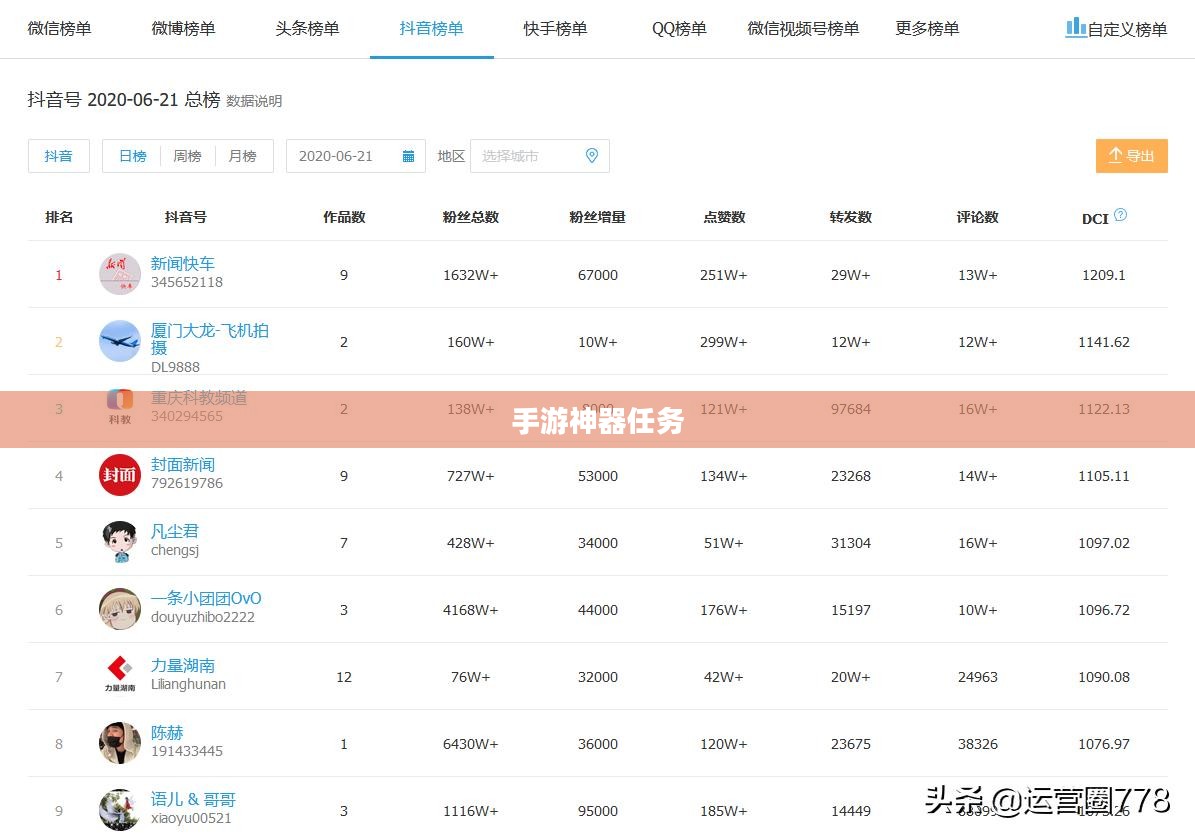Click the location pin icon
This screenshot has width=1195, height=840.
tap(592, 155)
